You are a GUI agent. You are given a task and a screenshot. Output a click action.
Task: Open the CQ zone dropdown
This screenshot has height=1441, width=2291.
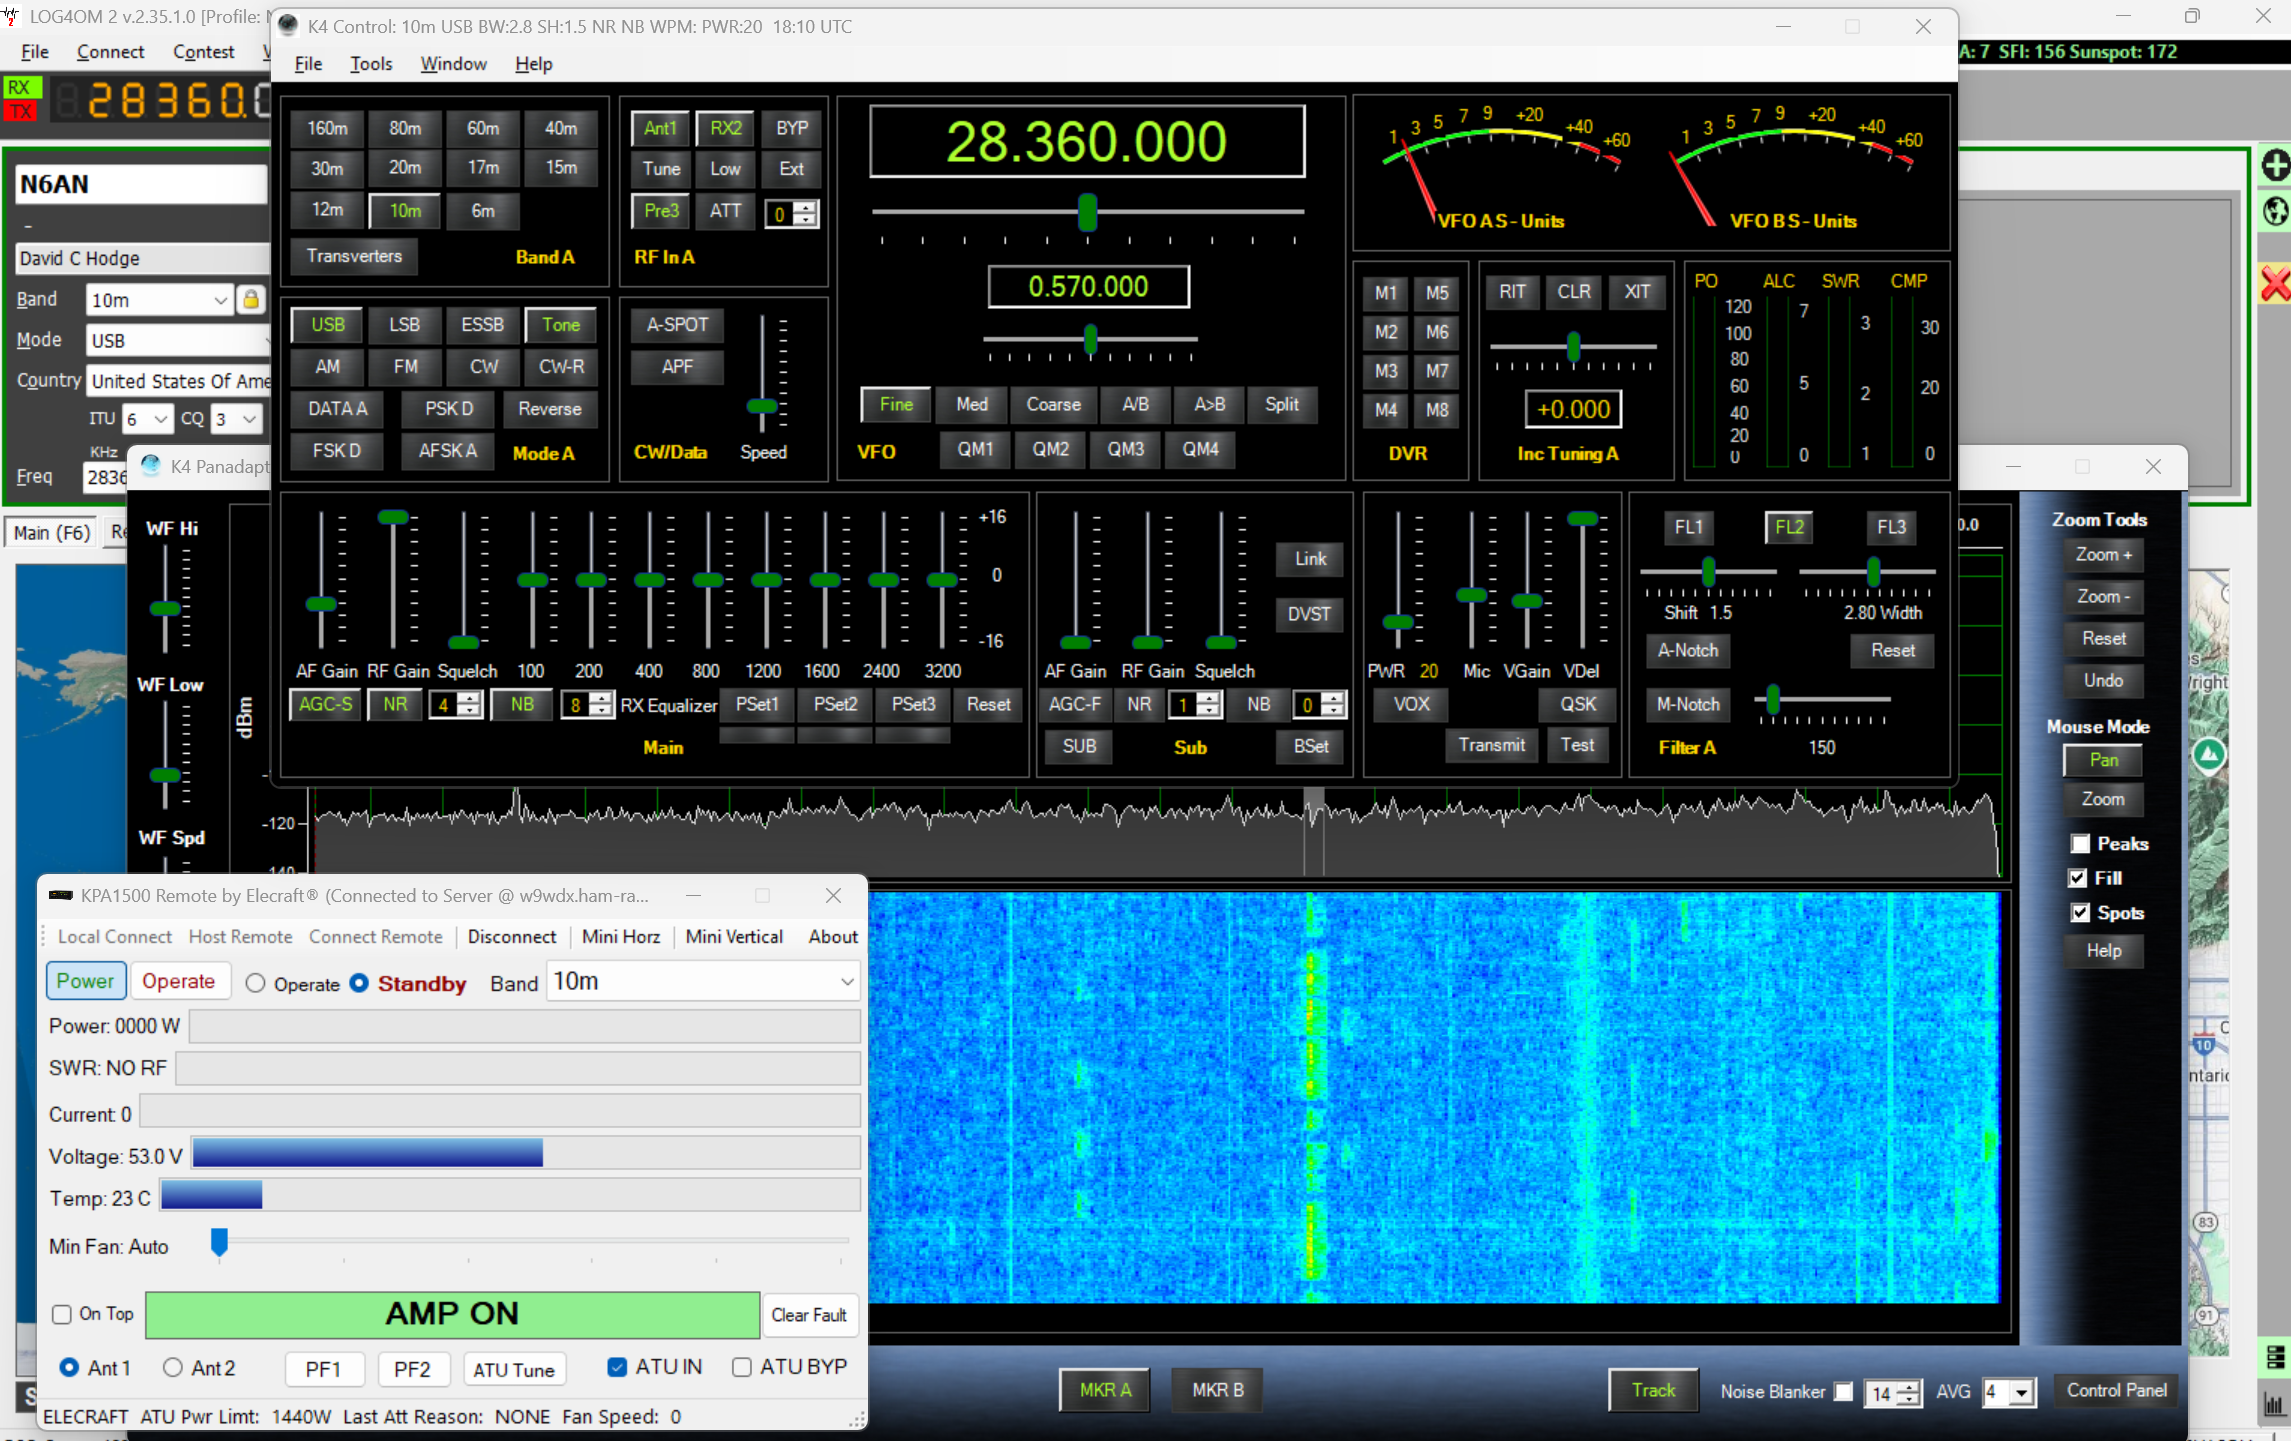249,419
